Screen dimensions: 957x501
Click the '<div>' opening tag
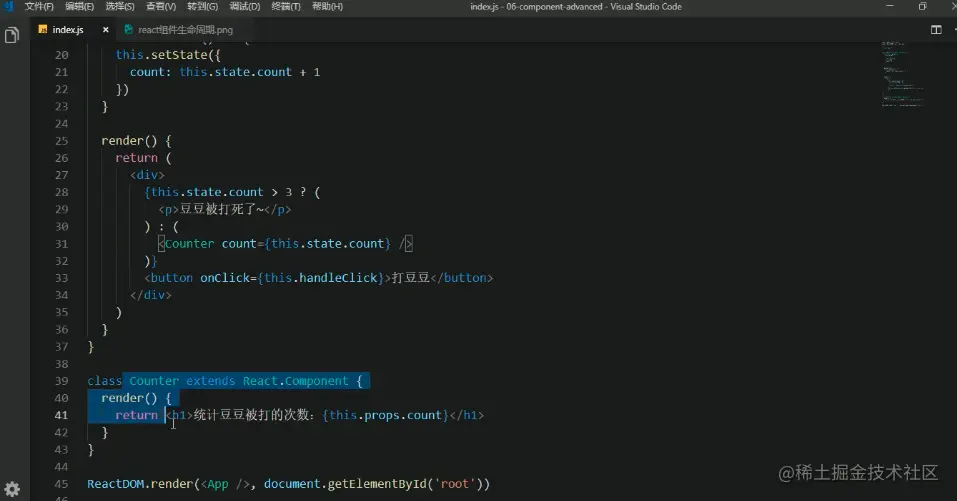tap(147, 175)
